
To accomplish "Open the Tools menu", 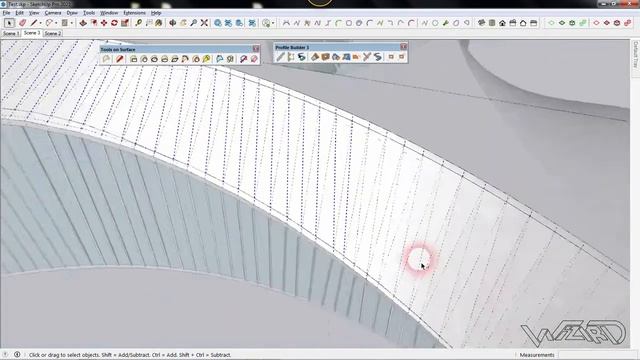I will (x=89, y=13).
